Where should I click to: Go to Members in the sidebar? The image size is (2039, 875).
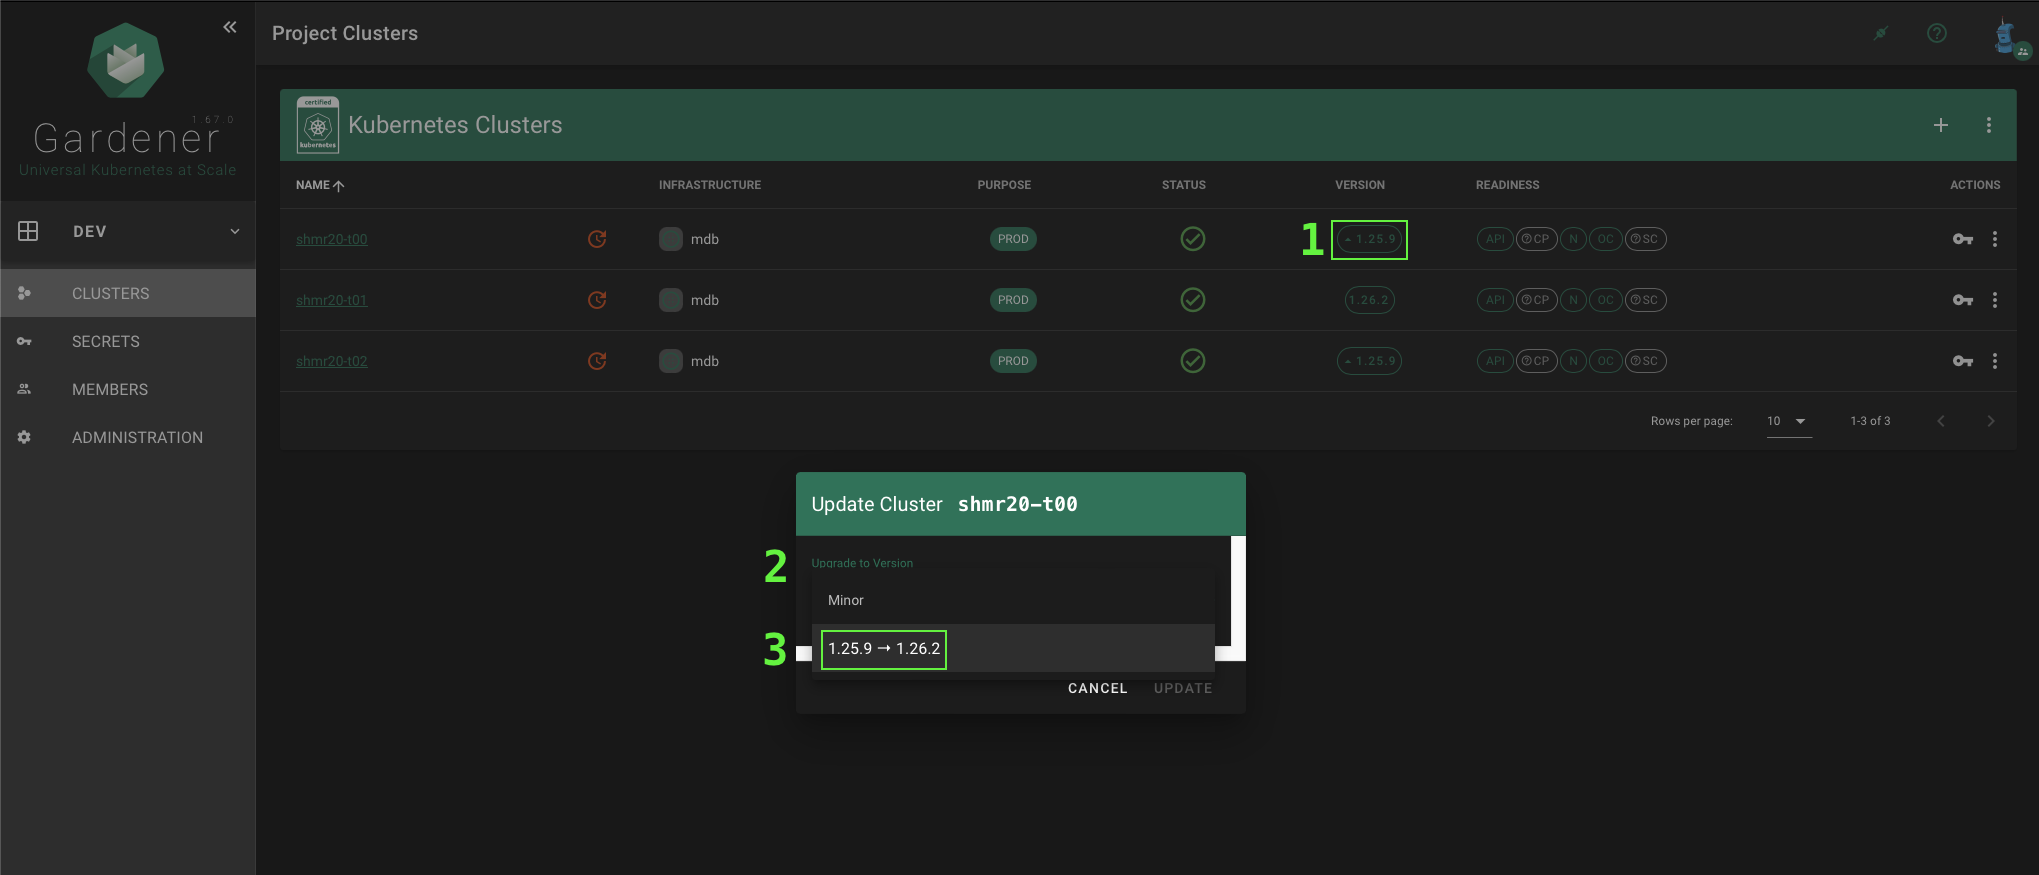pos(109,390)
